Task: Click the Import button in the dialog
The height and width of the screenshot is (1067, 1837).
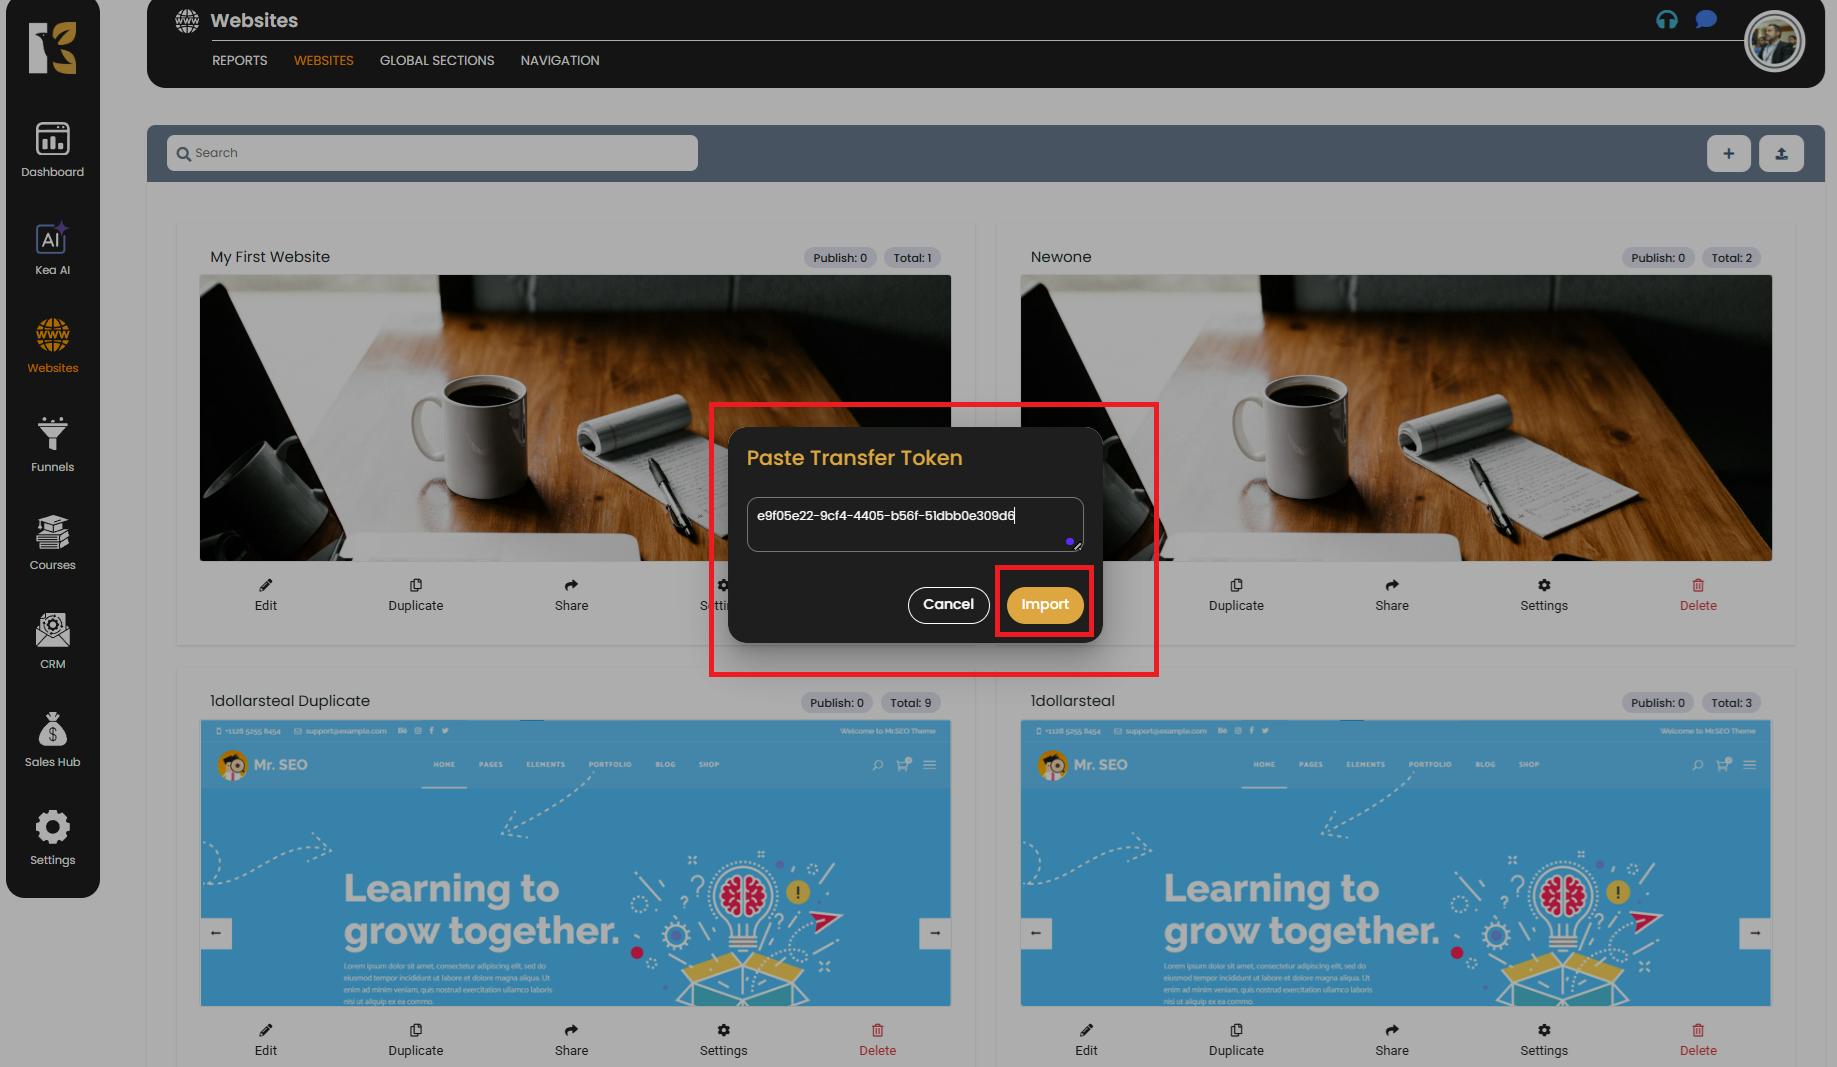Action: (x=1044, y=604)
